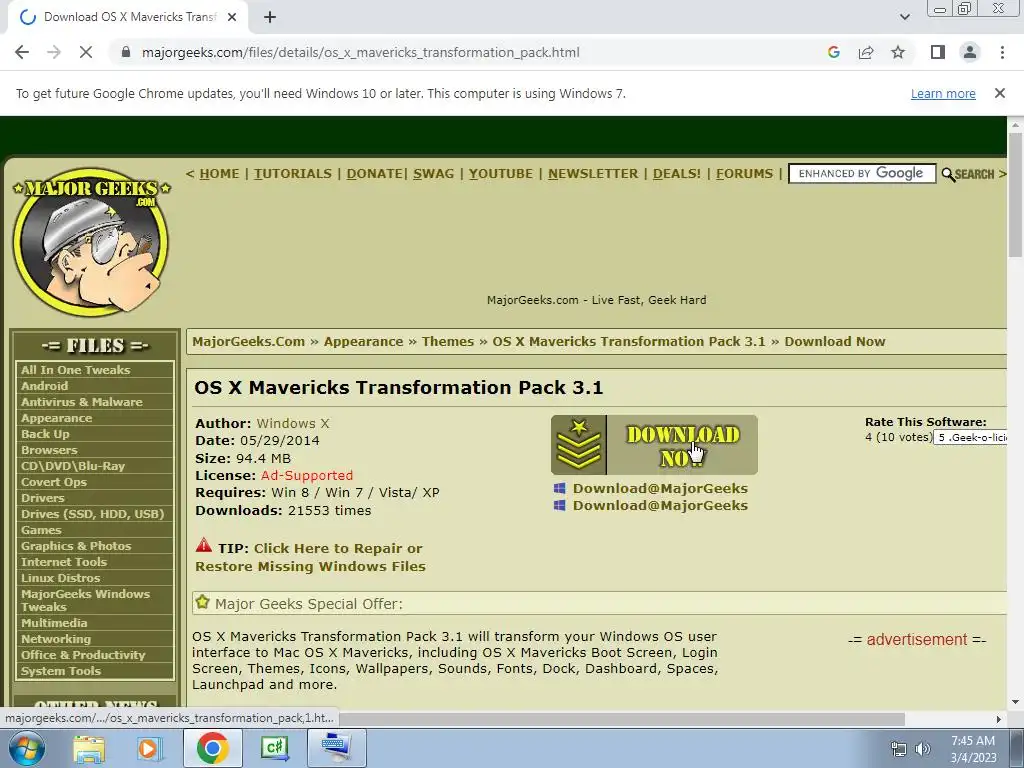Go to the HOME menu item
This screenshot has width=1024, height=768.
pyautogui.click(x=219, y=174)
